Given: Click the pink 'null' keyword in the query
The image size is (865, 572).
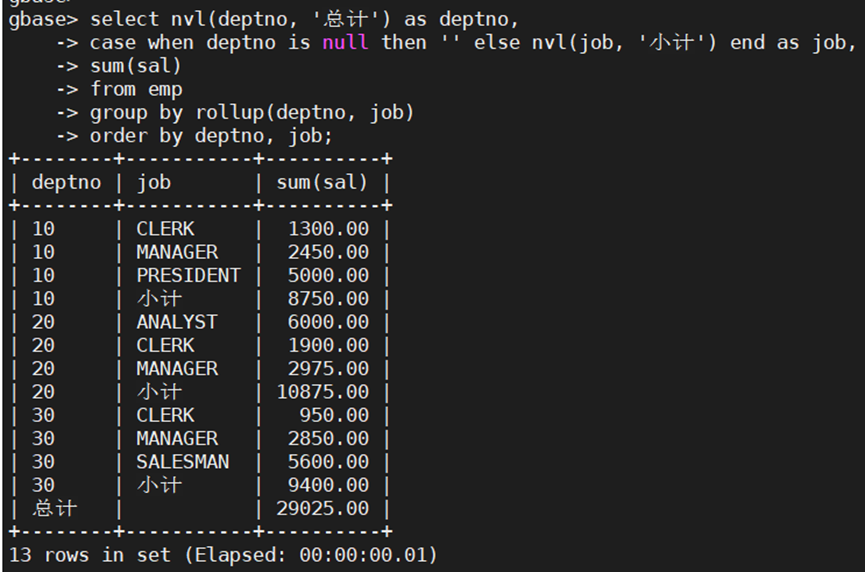Looking at the screenshot, I should point(345,42).
